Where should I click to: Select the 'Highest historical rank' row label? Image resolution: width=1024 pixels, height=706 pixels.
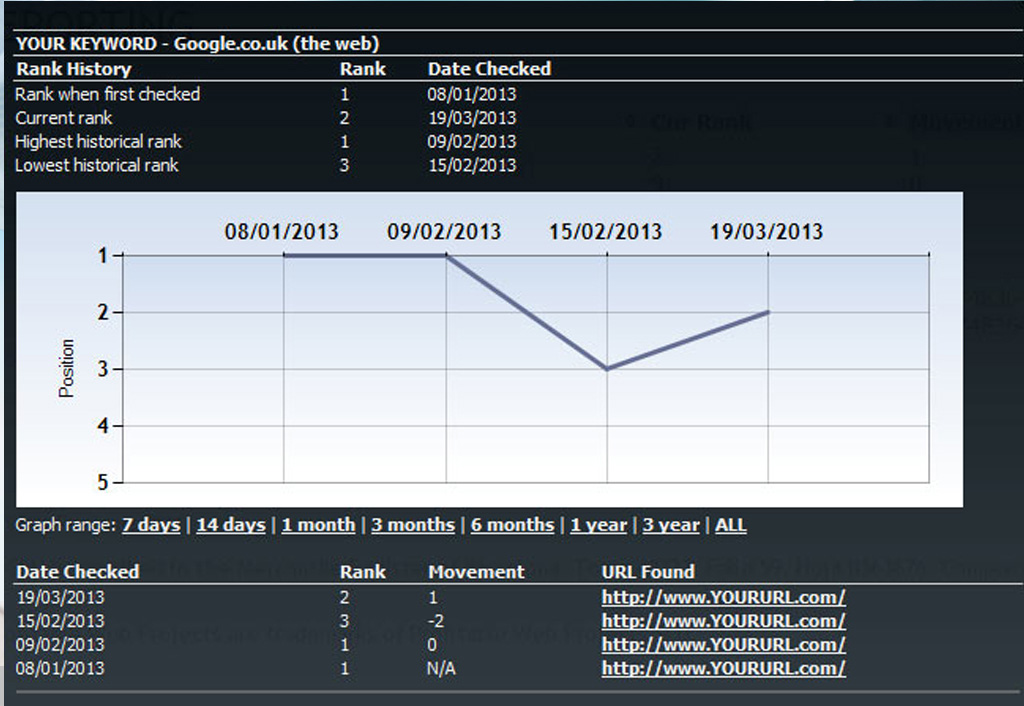click(98, 142)
